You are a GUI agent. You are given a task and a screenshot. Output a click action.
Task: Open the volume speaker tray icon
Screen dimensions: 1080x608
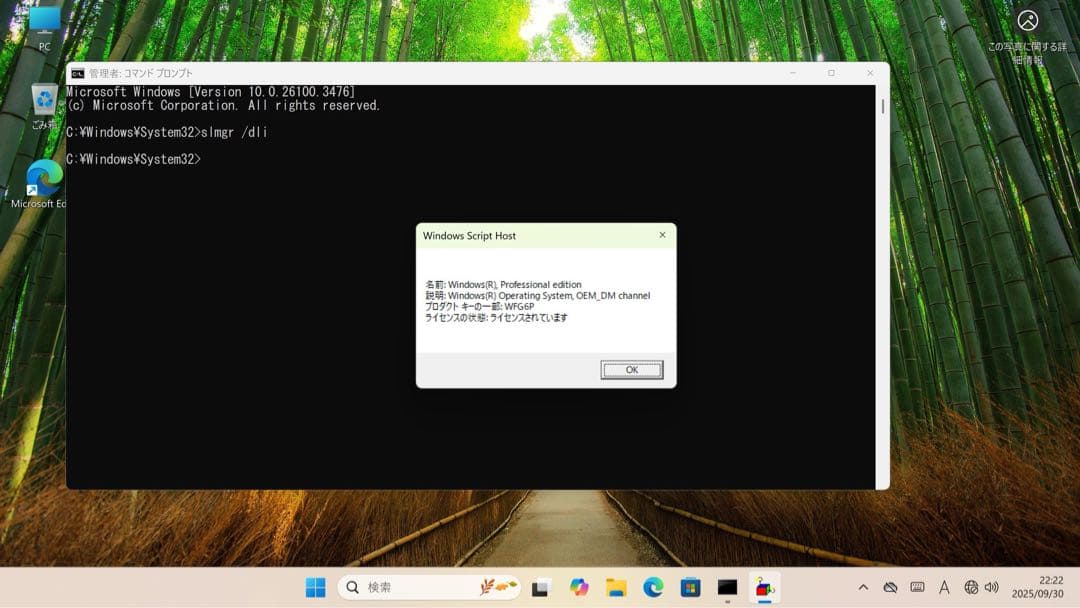coord(991,588)
